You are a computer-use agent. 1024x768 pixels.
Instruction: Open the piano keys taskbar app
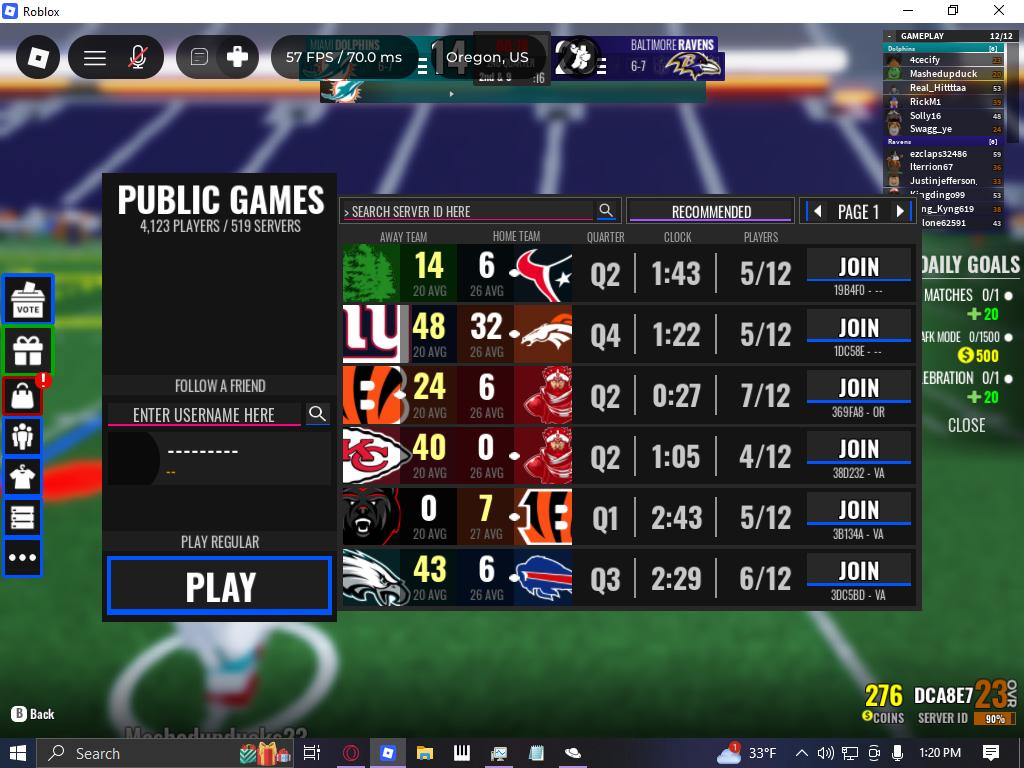pos(462,753)
